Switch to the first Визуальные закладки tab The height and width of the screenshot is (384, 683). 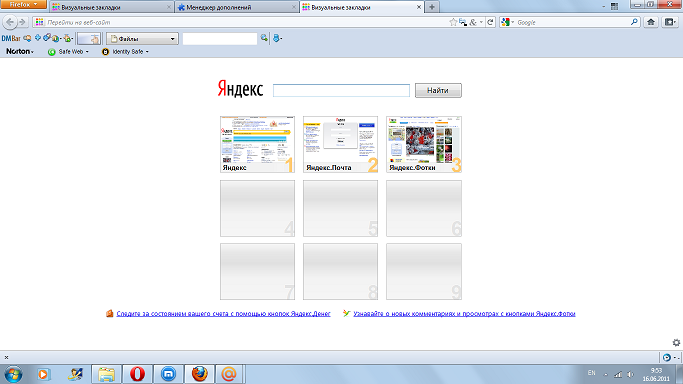click(x=111, y=7)
